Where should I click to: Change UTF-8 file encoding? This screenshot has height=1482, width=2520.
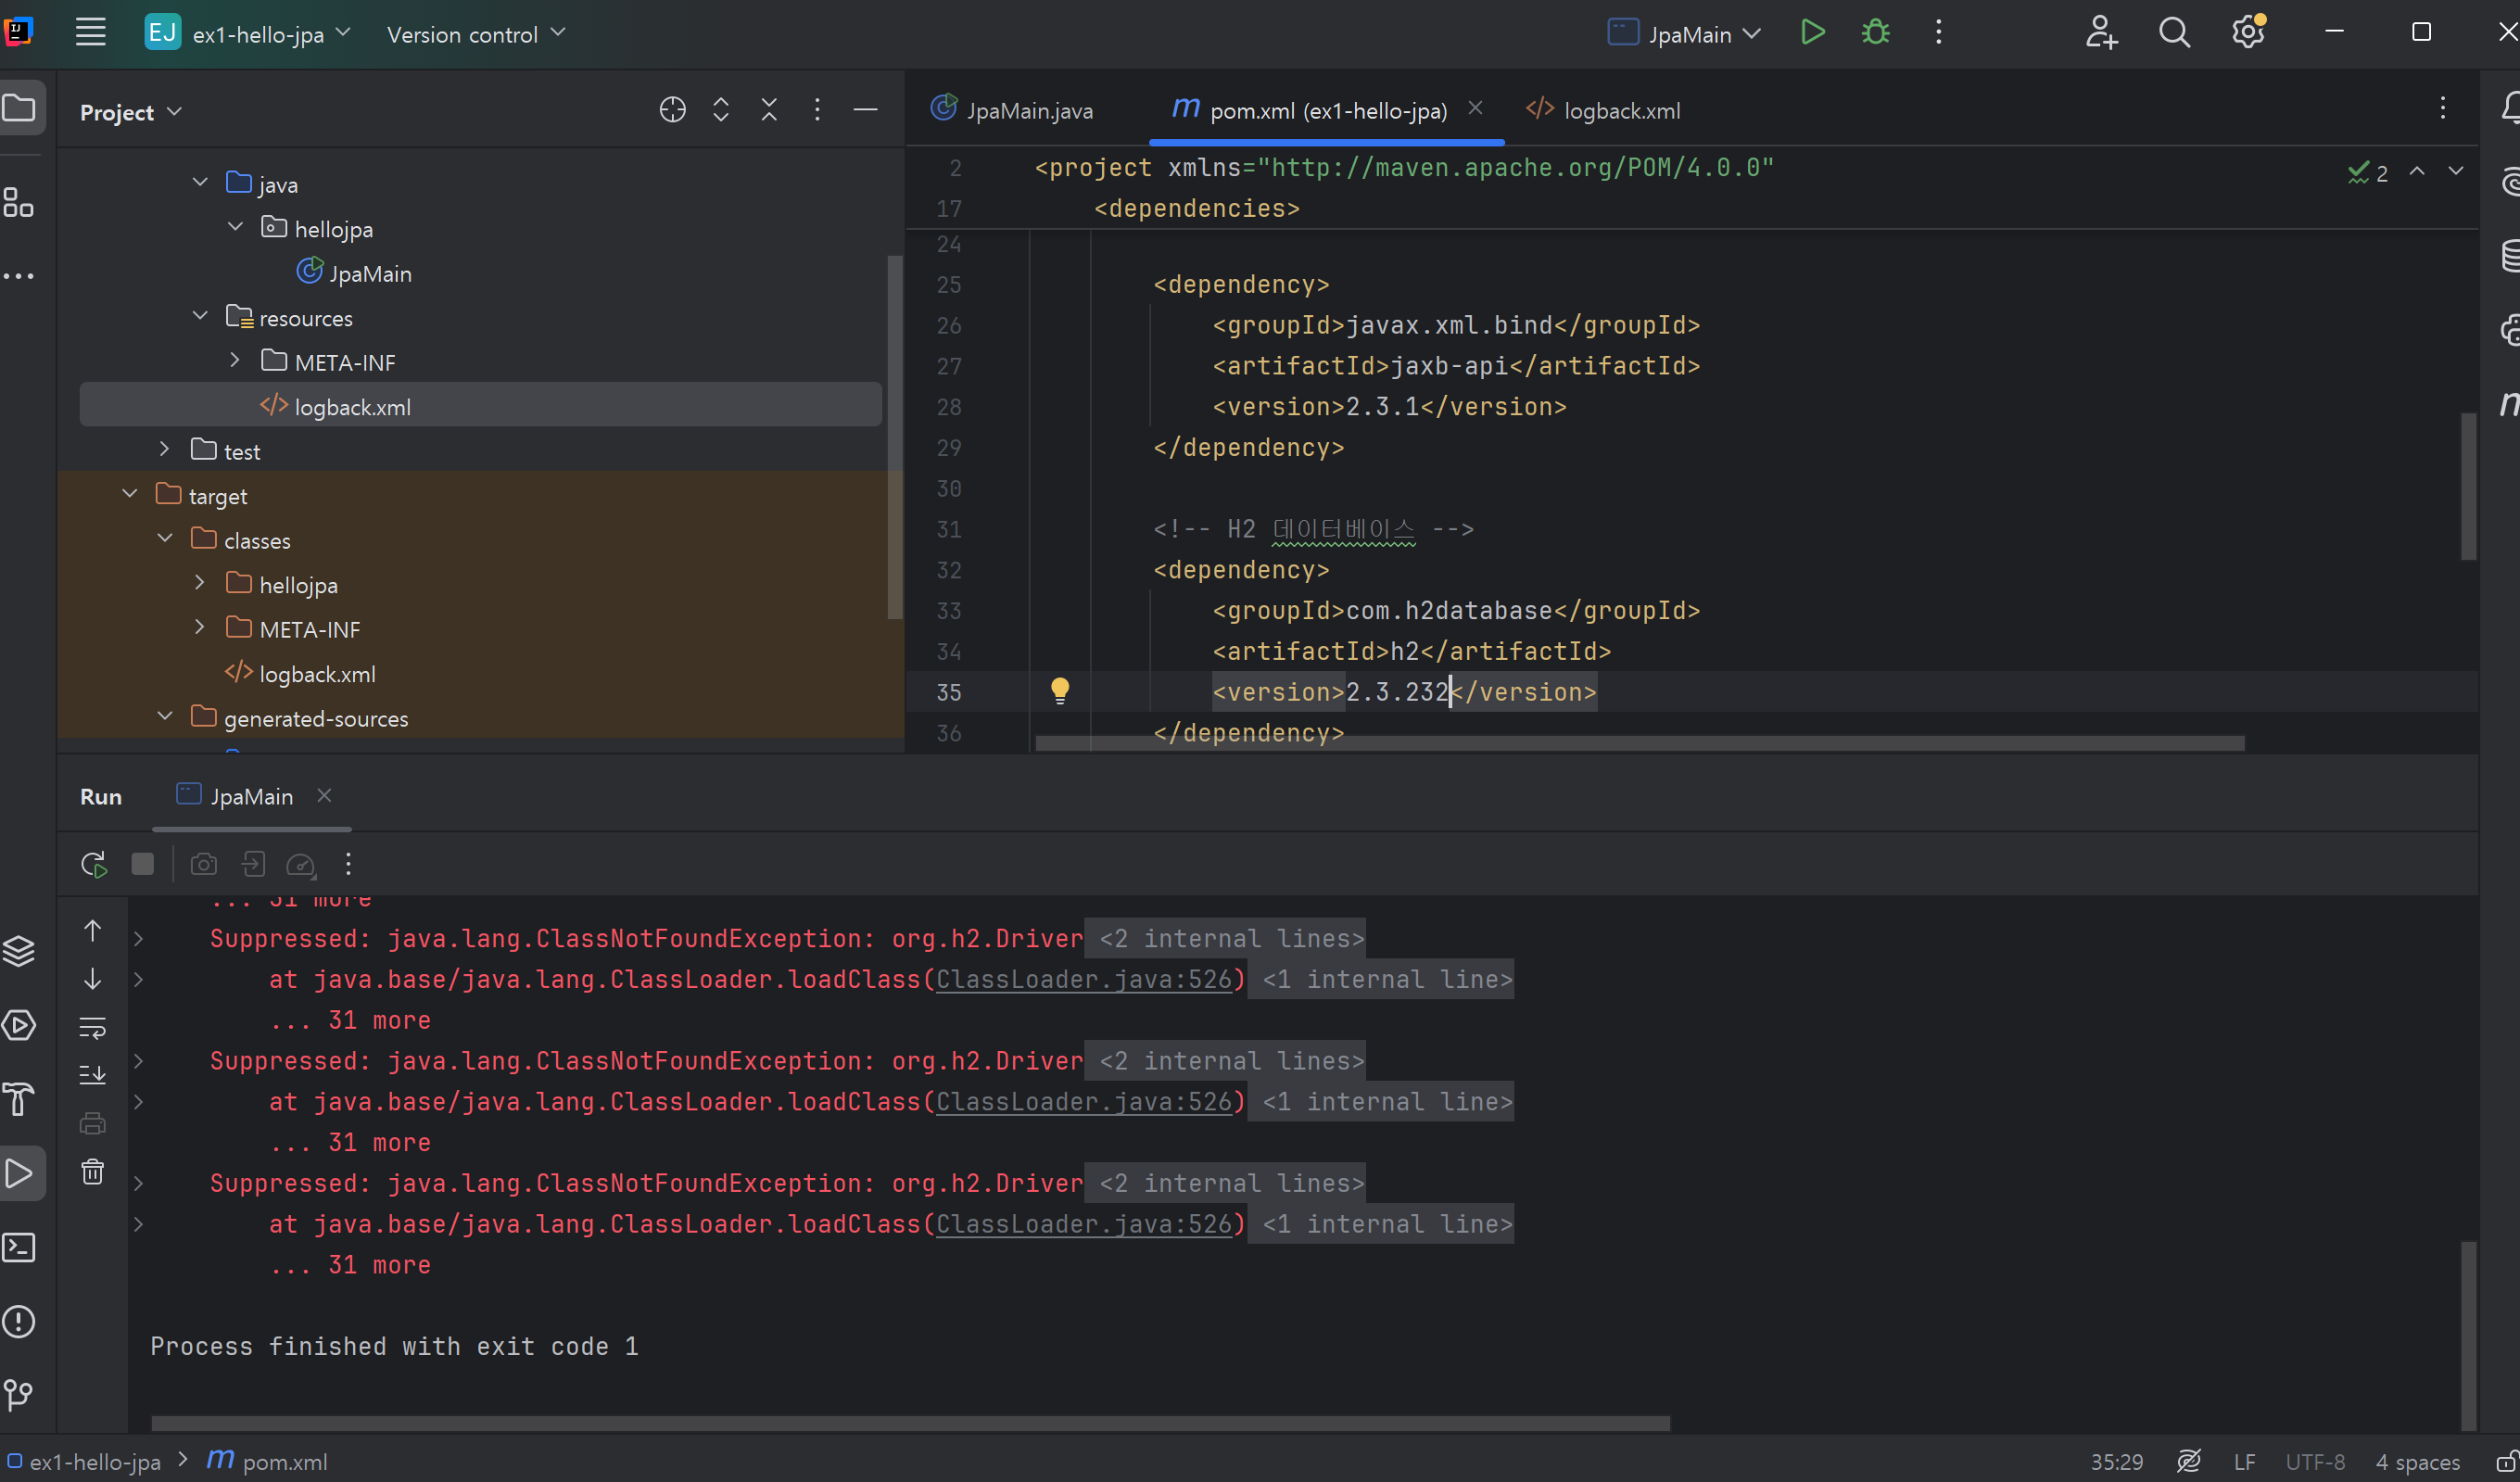click(2314, 1461)
